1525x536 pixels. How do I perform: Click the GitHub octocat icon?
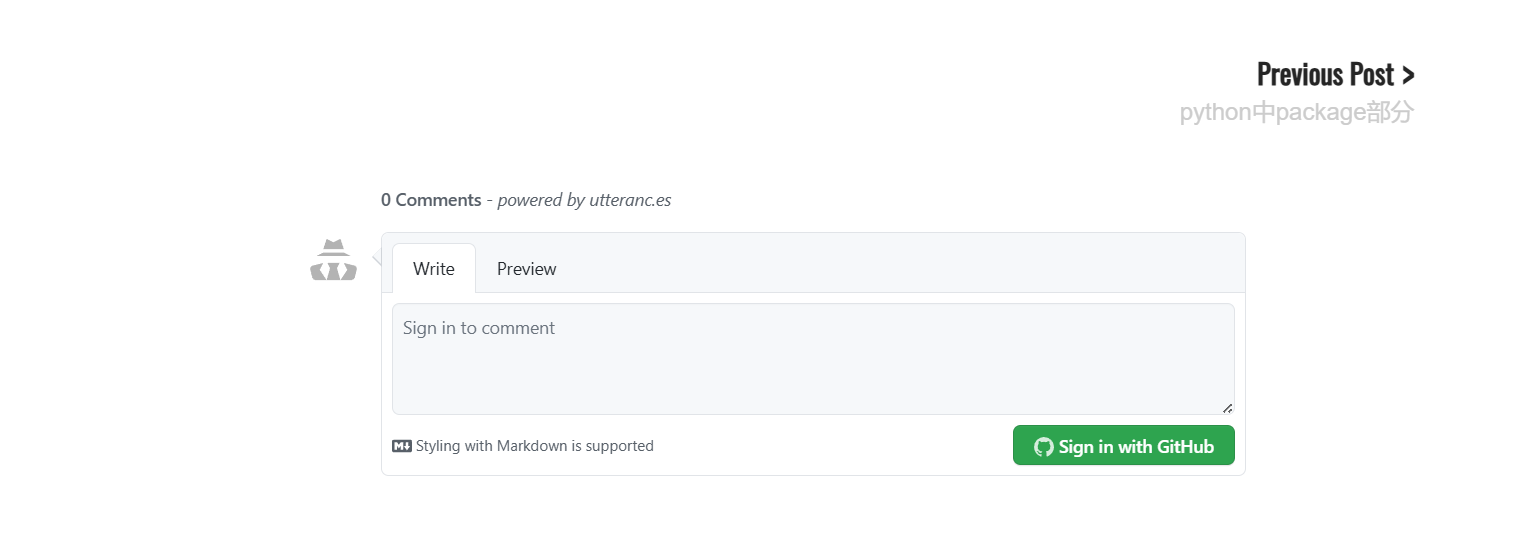click(1043, 447)
